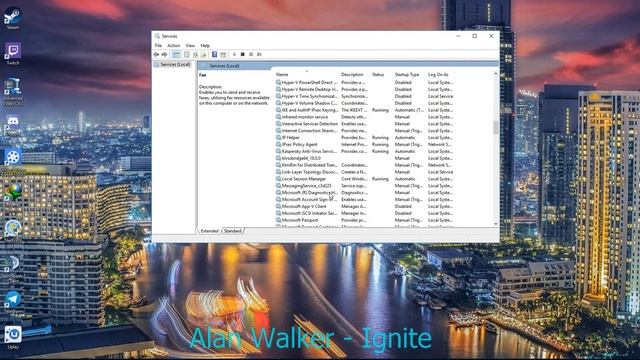Open the Discord desktop icon
This screenshot has width=640, height=360.
click(x=13, y=124)
